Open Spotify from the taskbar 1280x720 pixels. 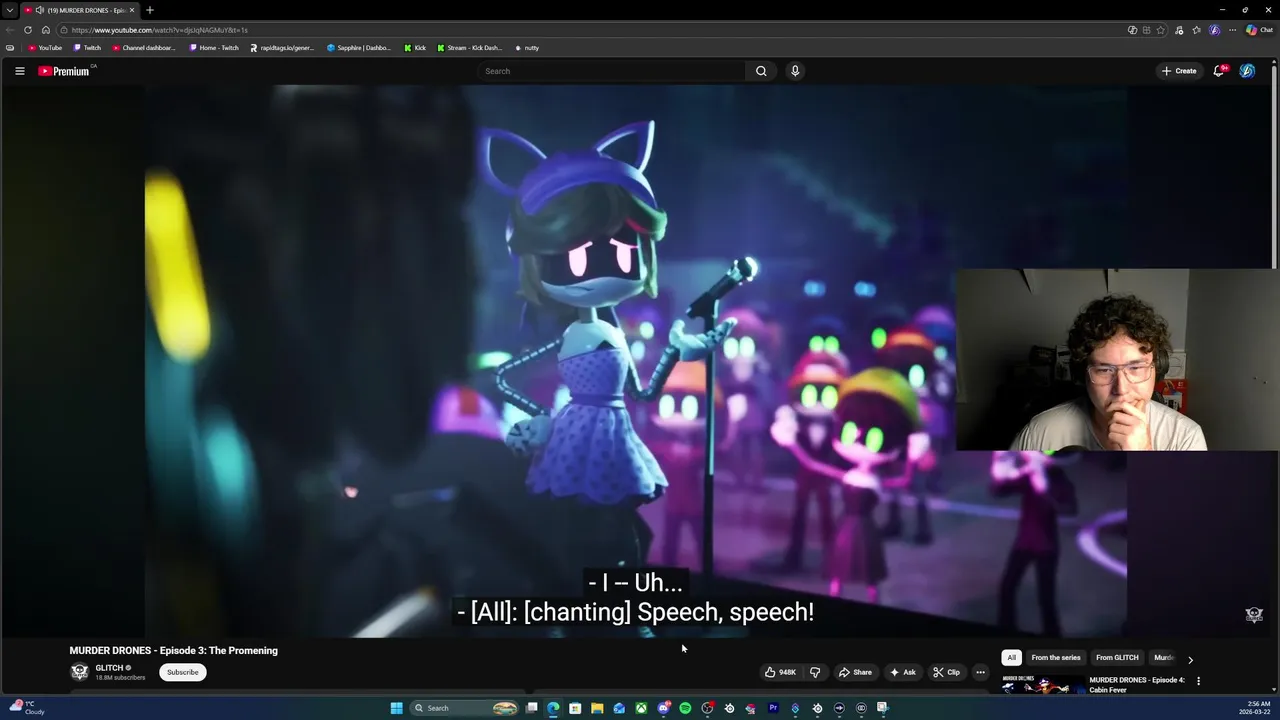pyautogui.click(x=685, y=708)
